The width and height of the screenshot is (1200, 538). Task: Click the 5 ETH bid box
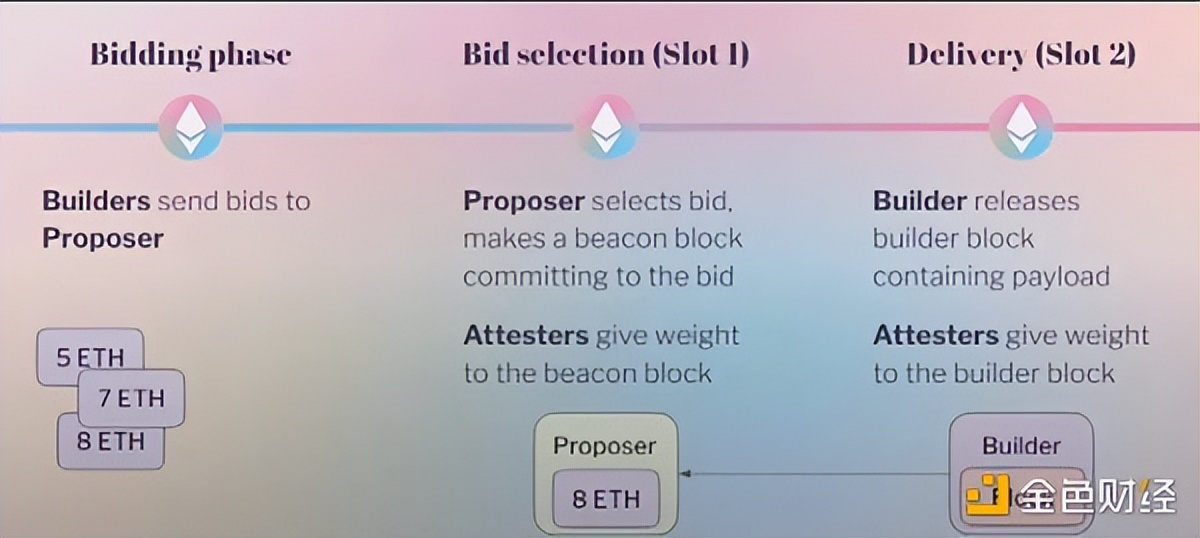pos(91,357)
